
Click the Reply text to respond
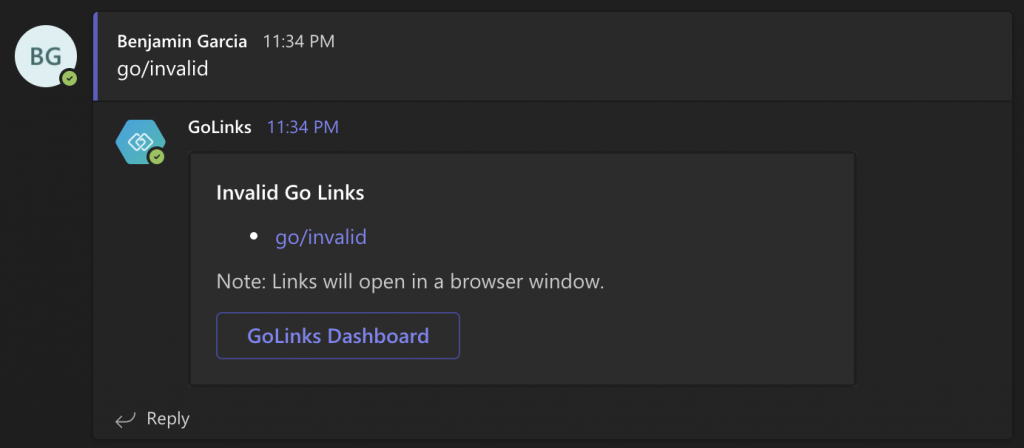[168, 419]
